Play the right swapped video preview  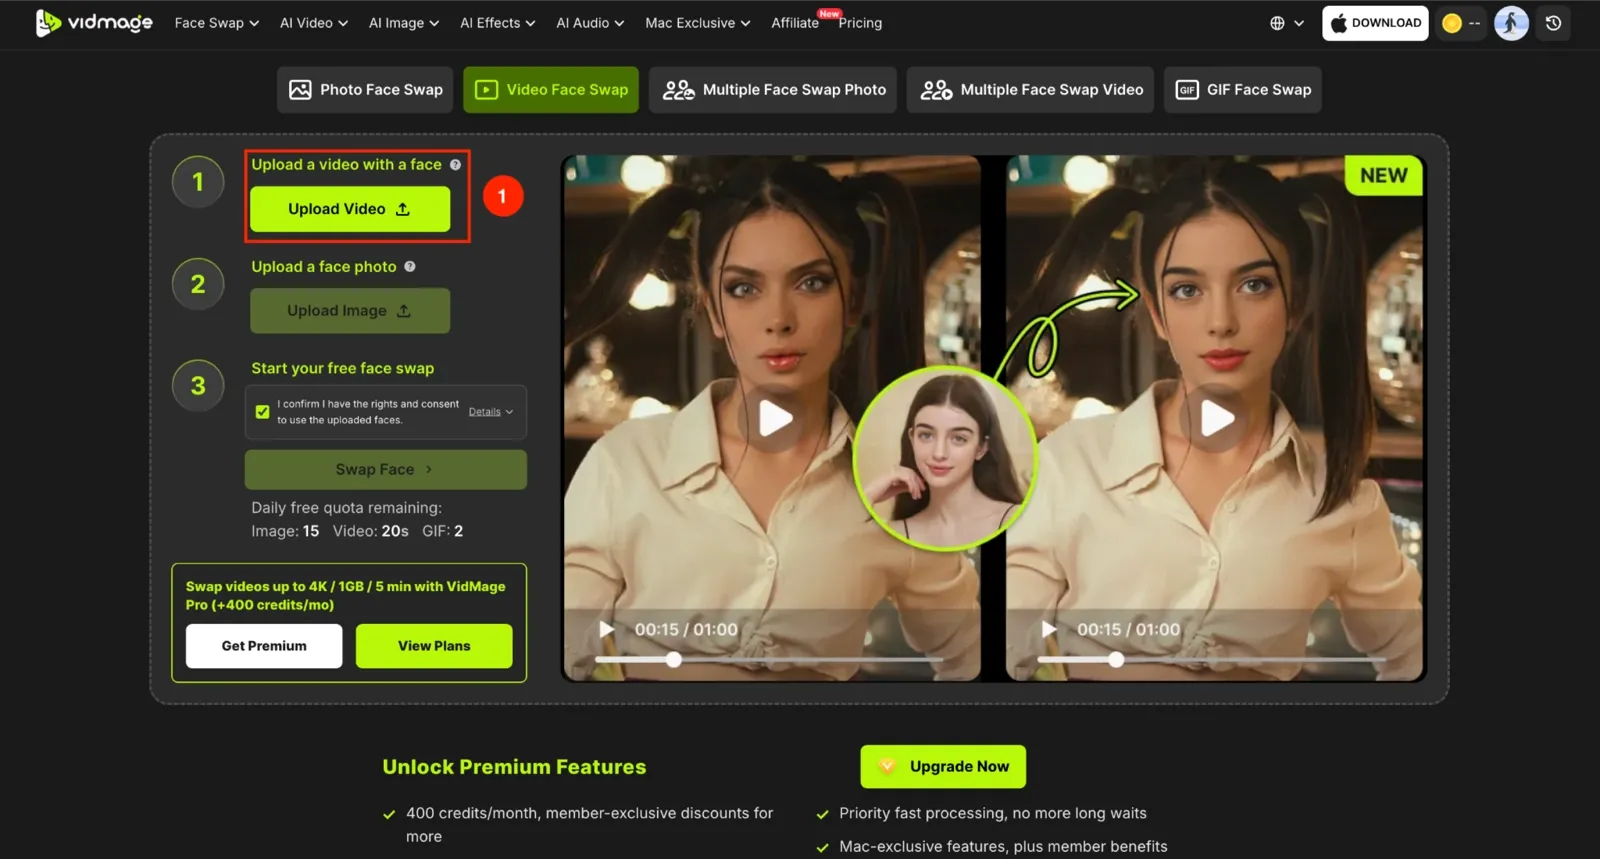[x=1216, y=418]
